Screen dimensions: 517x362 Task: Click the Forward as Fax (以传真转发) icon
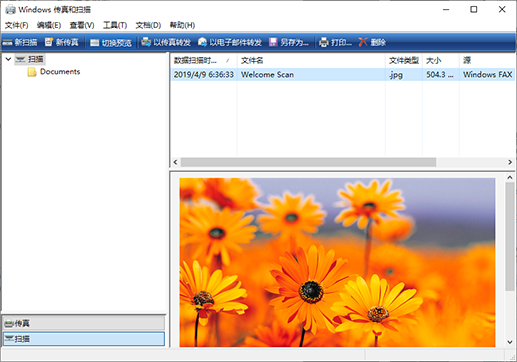click(x=146, y=42)
